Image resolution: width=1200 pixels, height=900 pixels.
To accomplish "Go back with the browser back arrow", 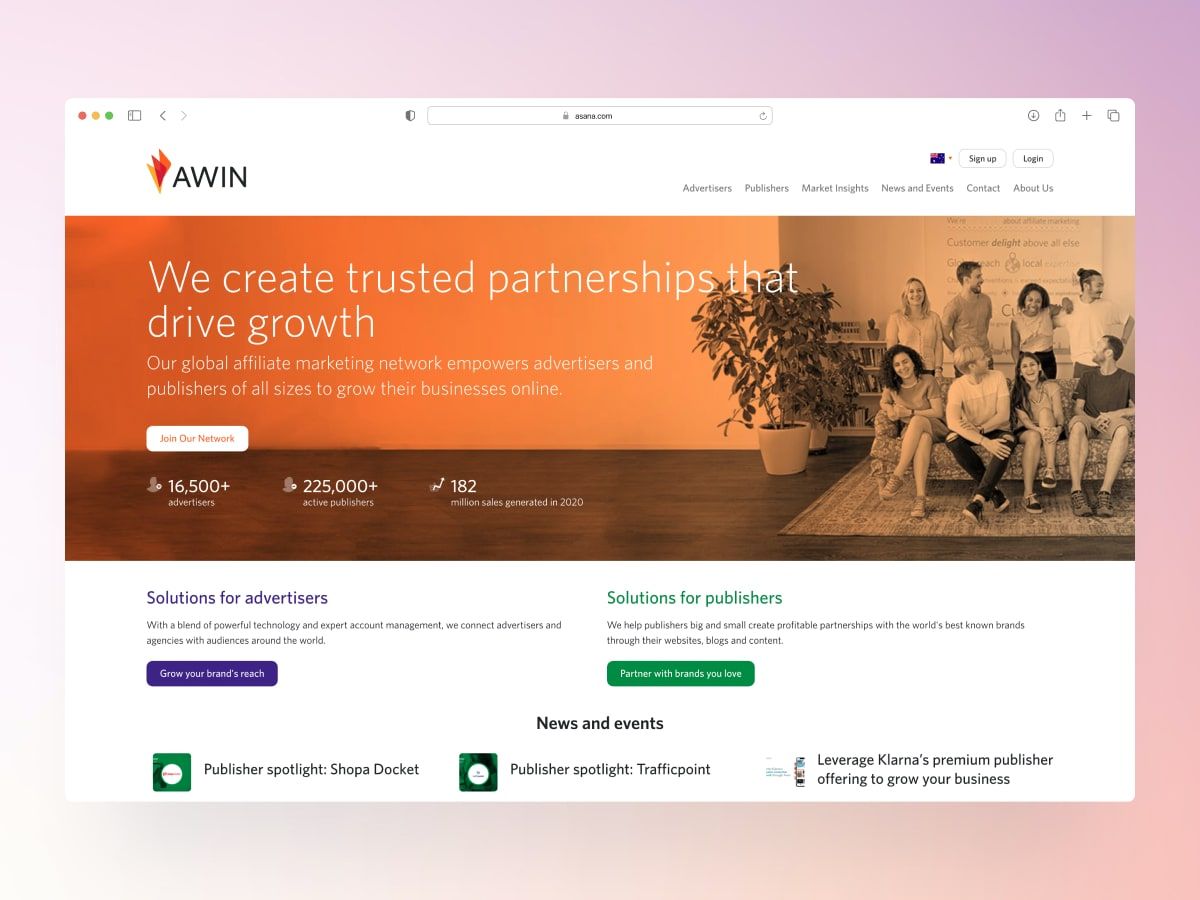I will tap(163, 116).
